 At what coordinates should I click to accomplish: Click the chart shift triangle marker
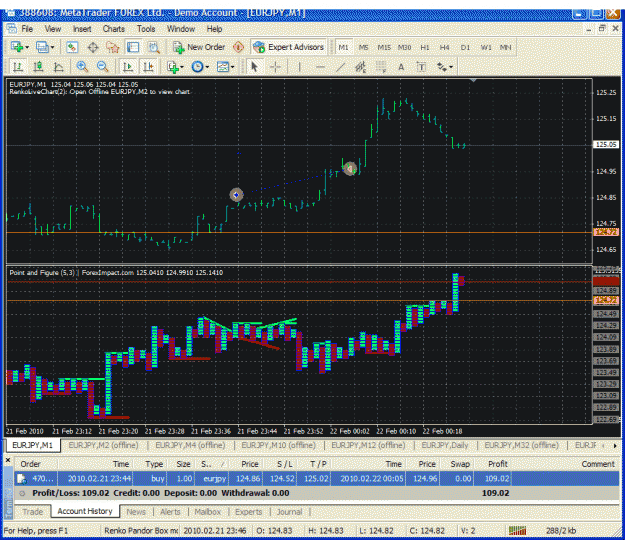click(x=473, y=81)
